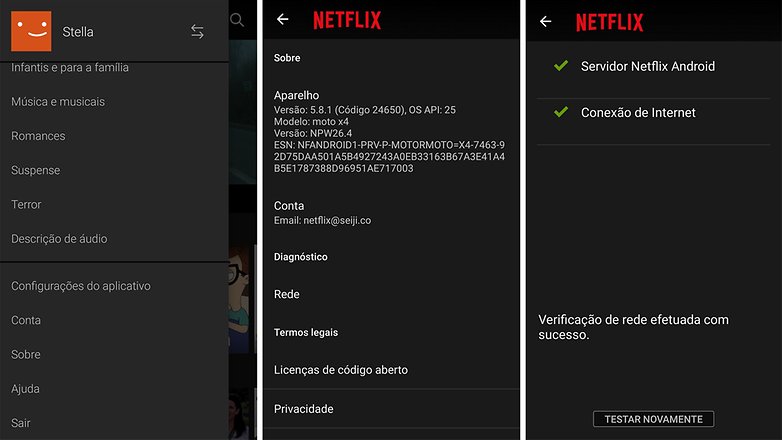
Task: Select the Aparelho device info entry
Action: 391,132
